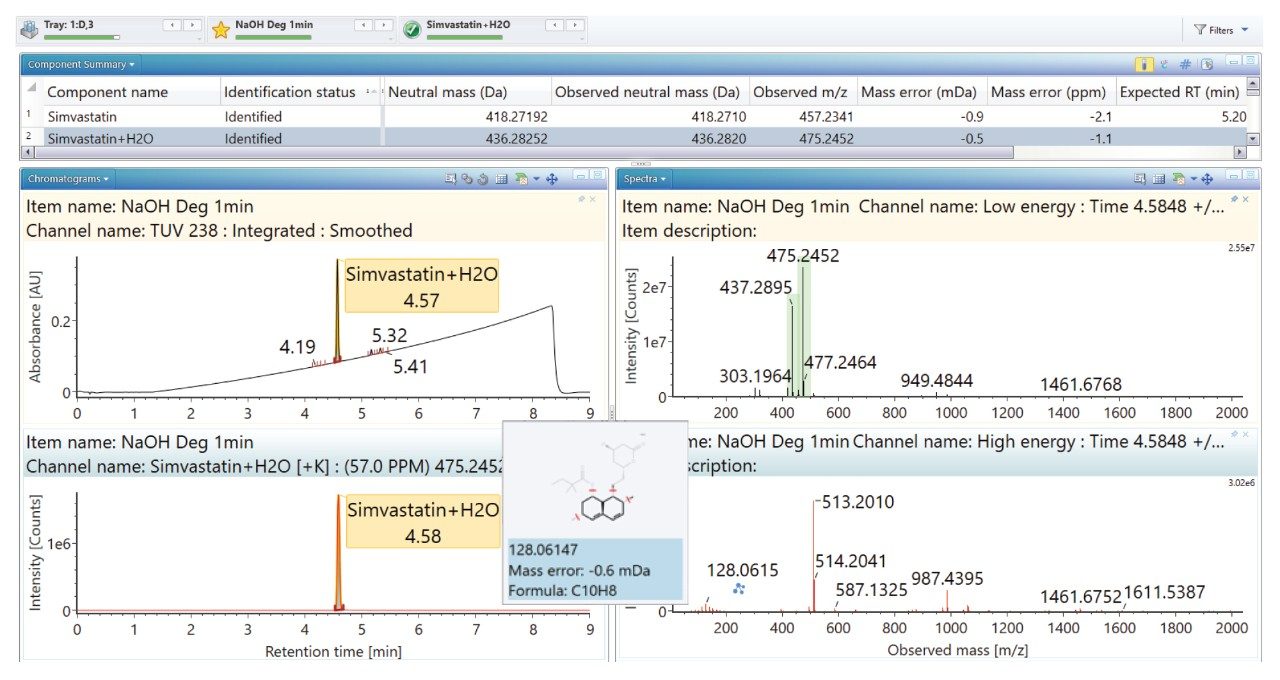Select the Simvastatin+H2O component row

(634, 138)
